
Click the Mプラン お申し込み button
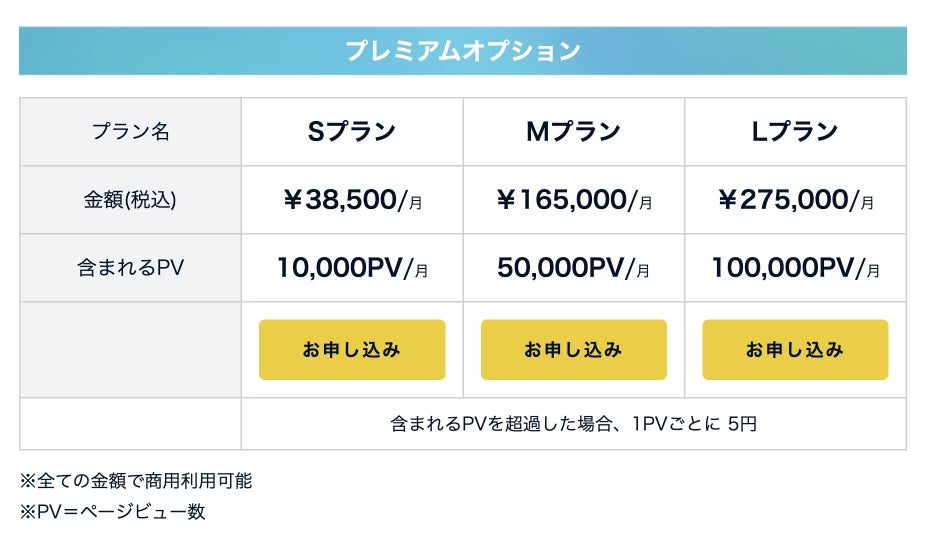coord(573,350)
